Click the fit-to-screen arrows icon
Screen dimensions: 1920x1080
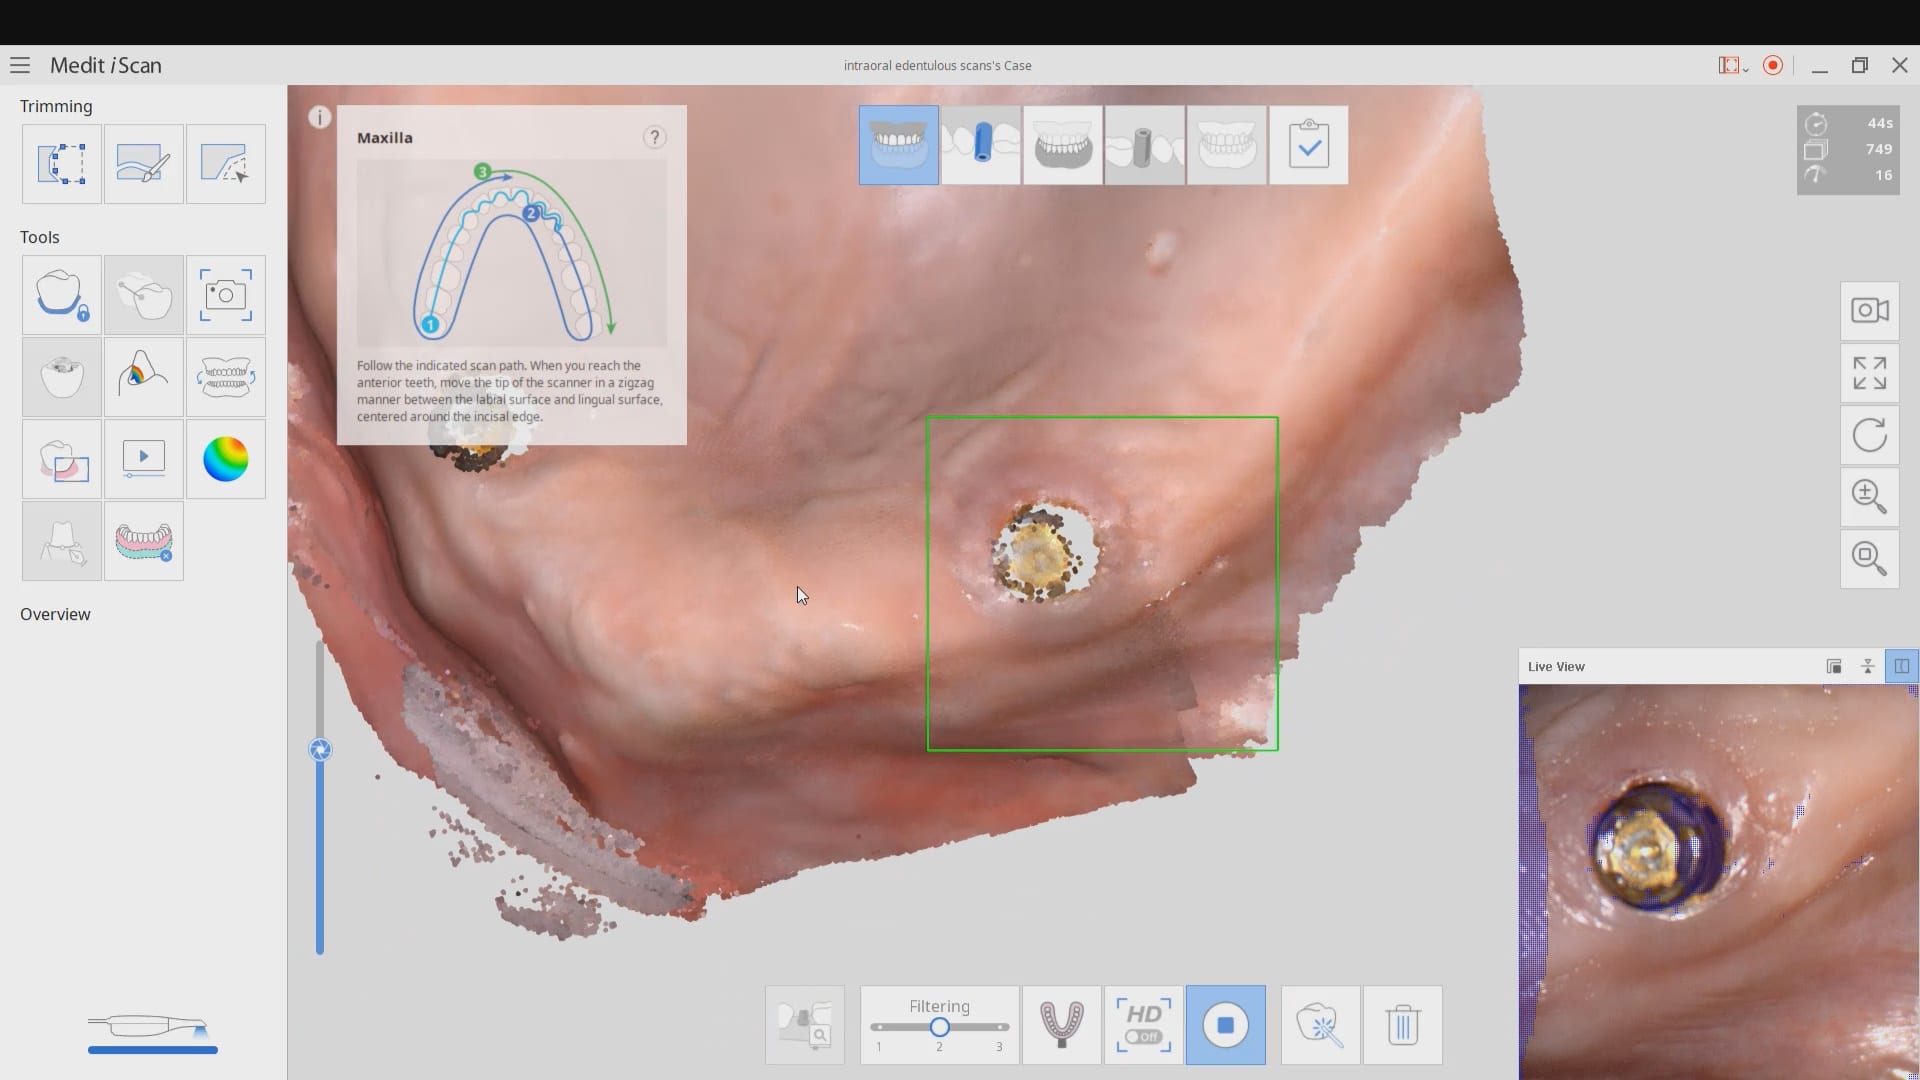coord(1870,373)
